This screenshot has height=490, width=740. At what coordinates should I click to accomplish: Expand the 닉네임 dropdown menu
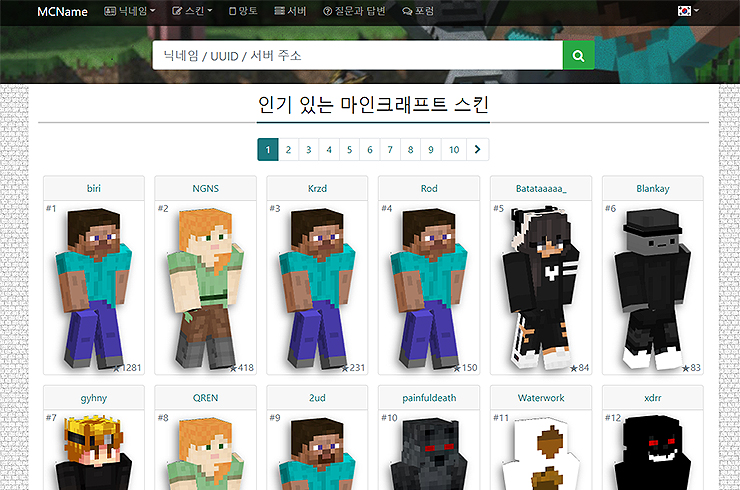(129, 11)
